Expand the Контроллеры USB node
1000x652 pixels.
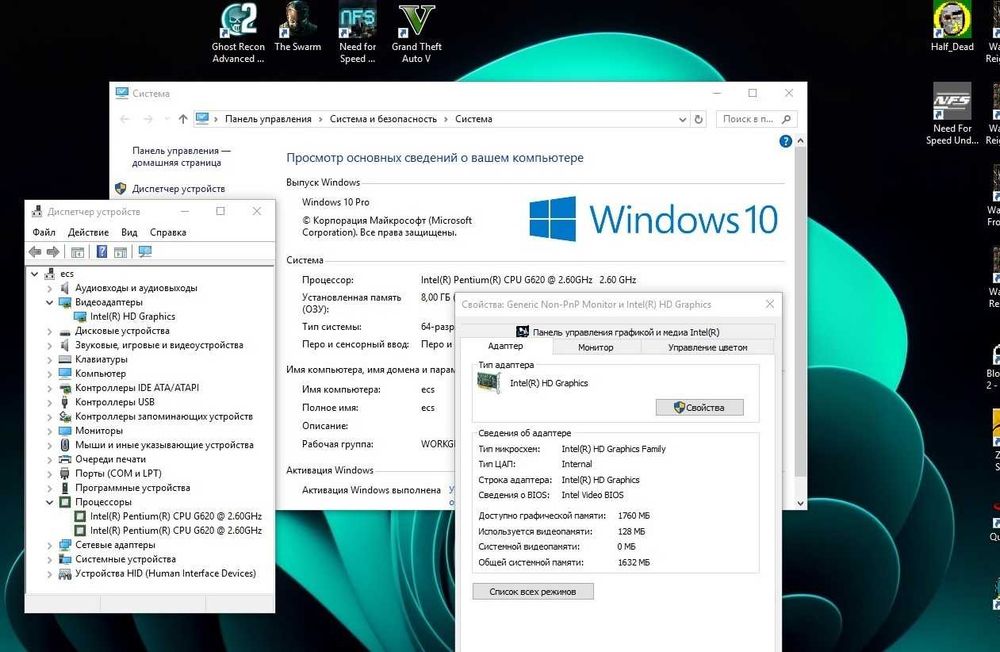click(x=50, y=403)
